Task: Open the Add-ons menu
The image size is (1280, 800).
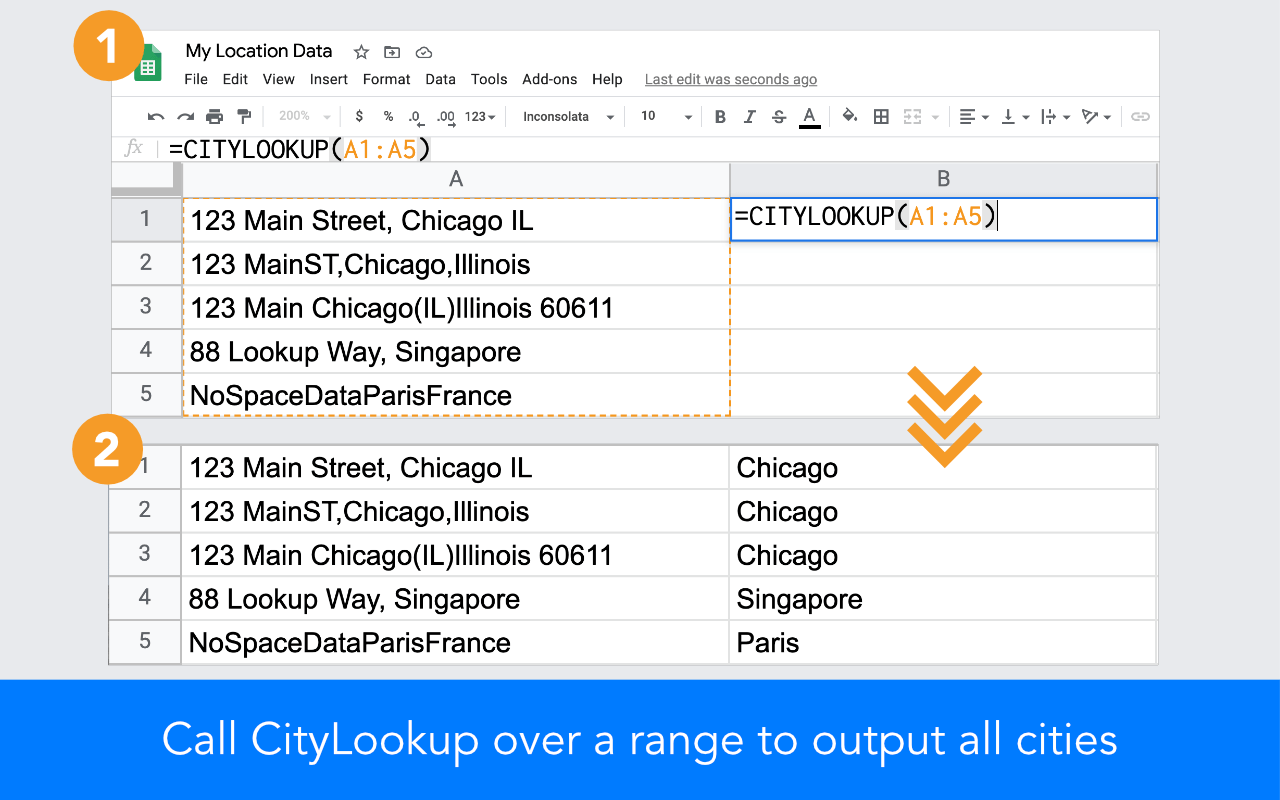Action: (549, 79)
